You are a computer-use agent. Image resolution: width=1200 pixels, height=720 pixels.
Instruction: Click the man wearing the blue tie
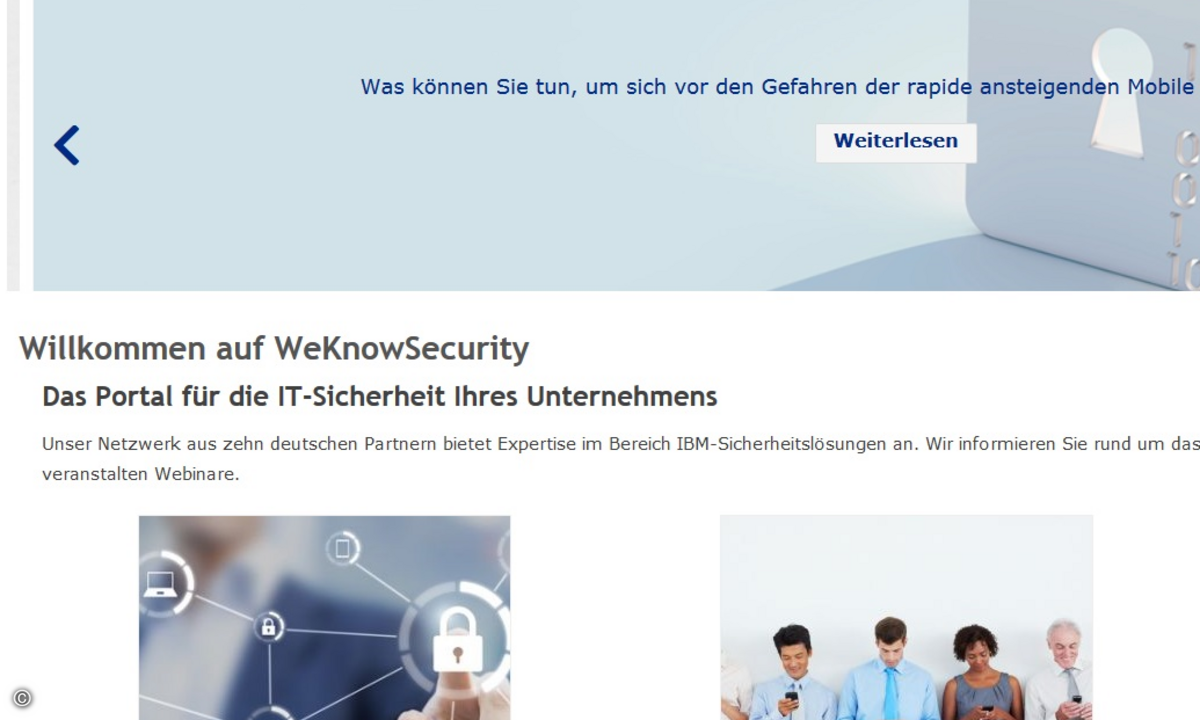coord(887,668)
